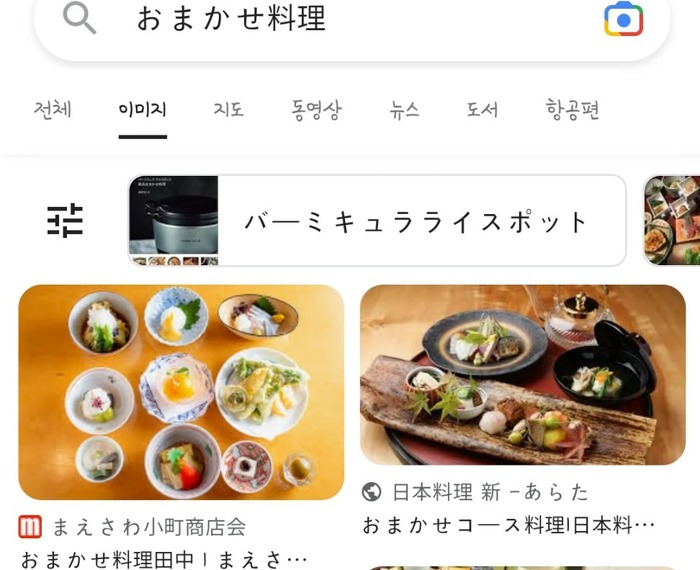Image resolution: width=700 pixels, height=570 pixels.
Task: Click the おまかせ料理 search field
Action: pos(352,27)
